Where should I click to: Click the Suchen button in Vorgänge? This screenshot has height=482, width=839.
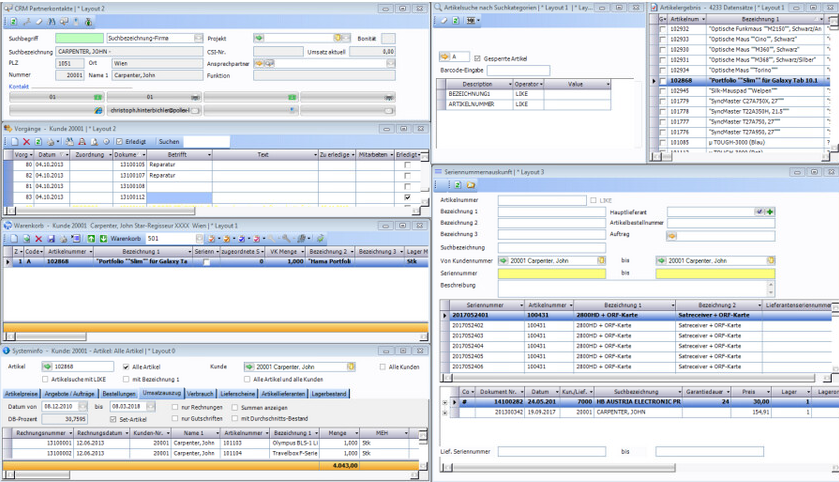(x=168, y=142)
